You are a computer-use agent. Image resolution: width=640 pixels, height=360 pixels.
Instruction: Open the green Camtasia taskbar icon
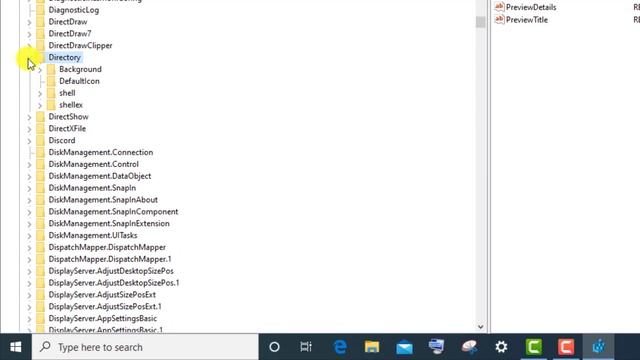point(533,347)
